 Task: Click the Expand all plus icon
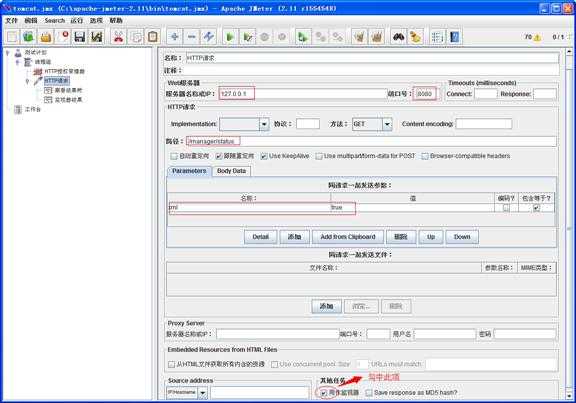click(174, 37)
